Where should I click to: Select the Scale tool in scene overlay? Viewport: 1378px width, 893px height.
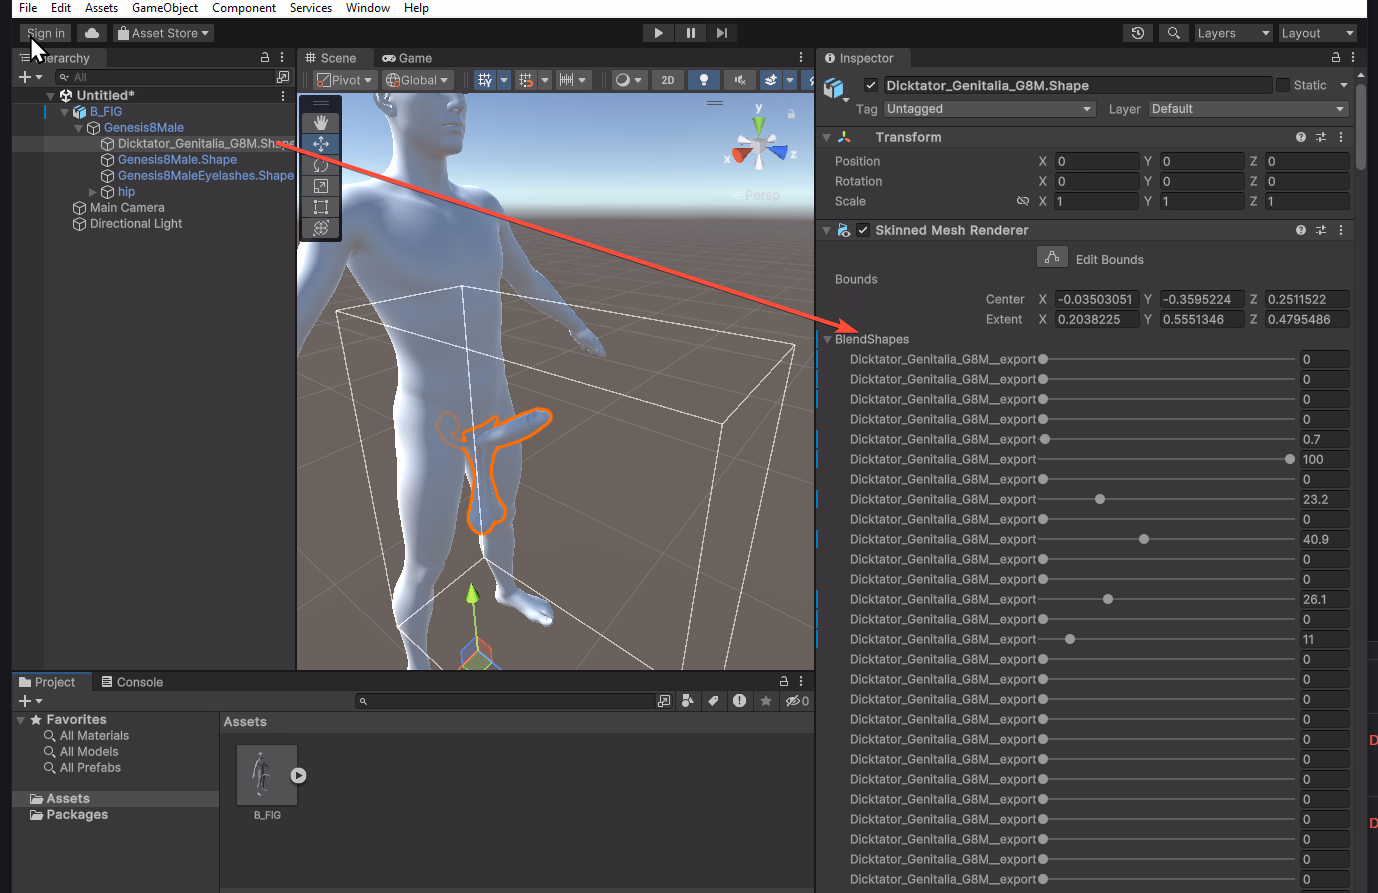click(321, 186)
